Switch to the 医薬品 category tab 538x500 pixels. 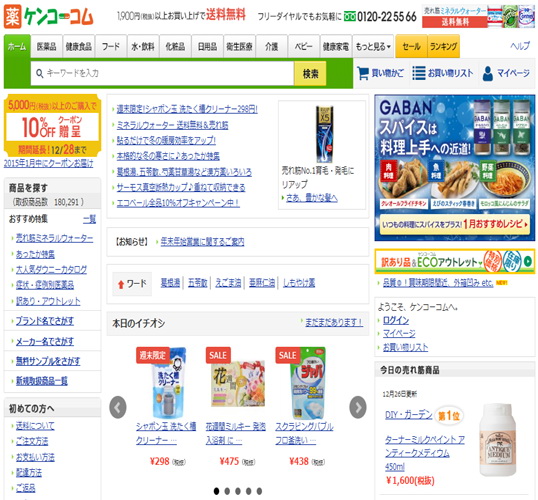(47, 46)
